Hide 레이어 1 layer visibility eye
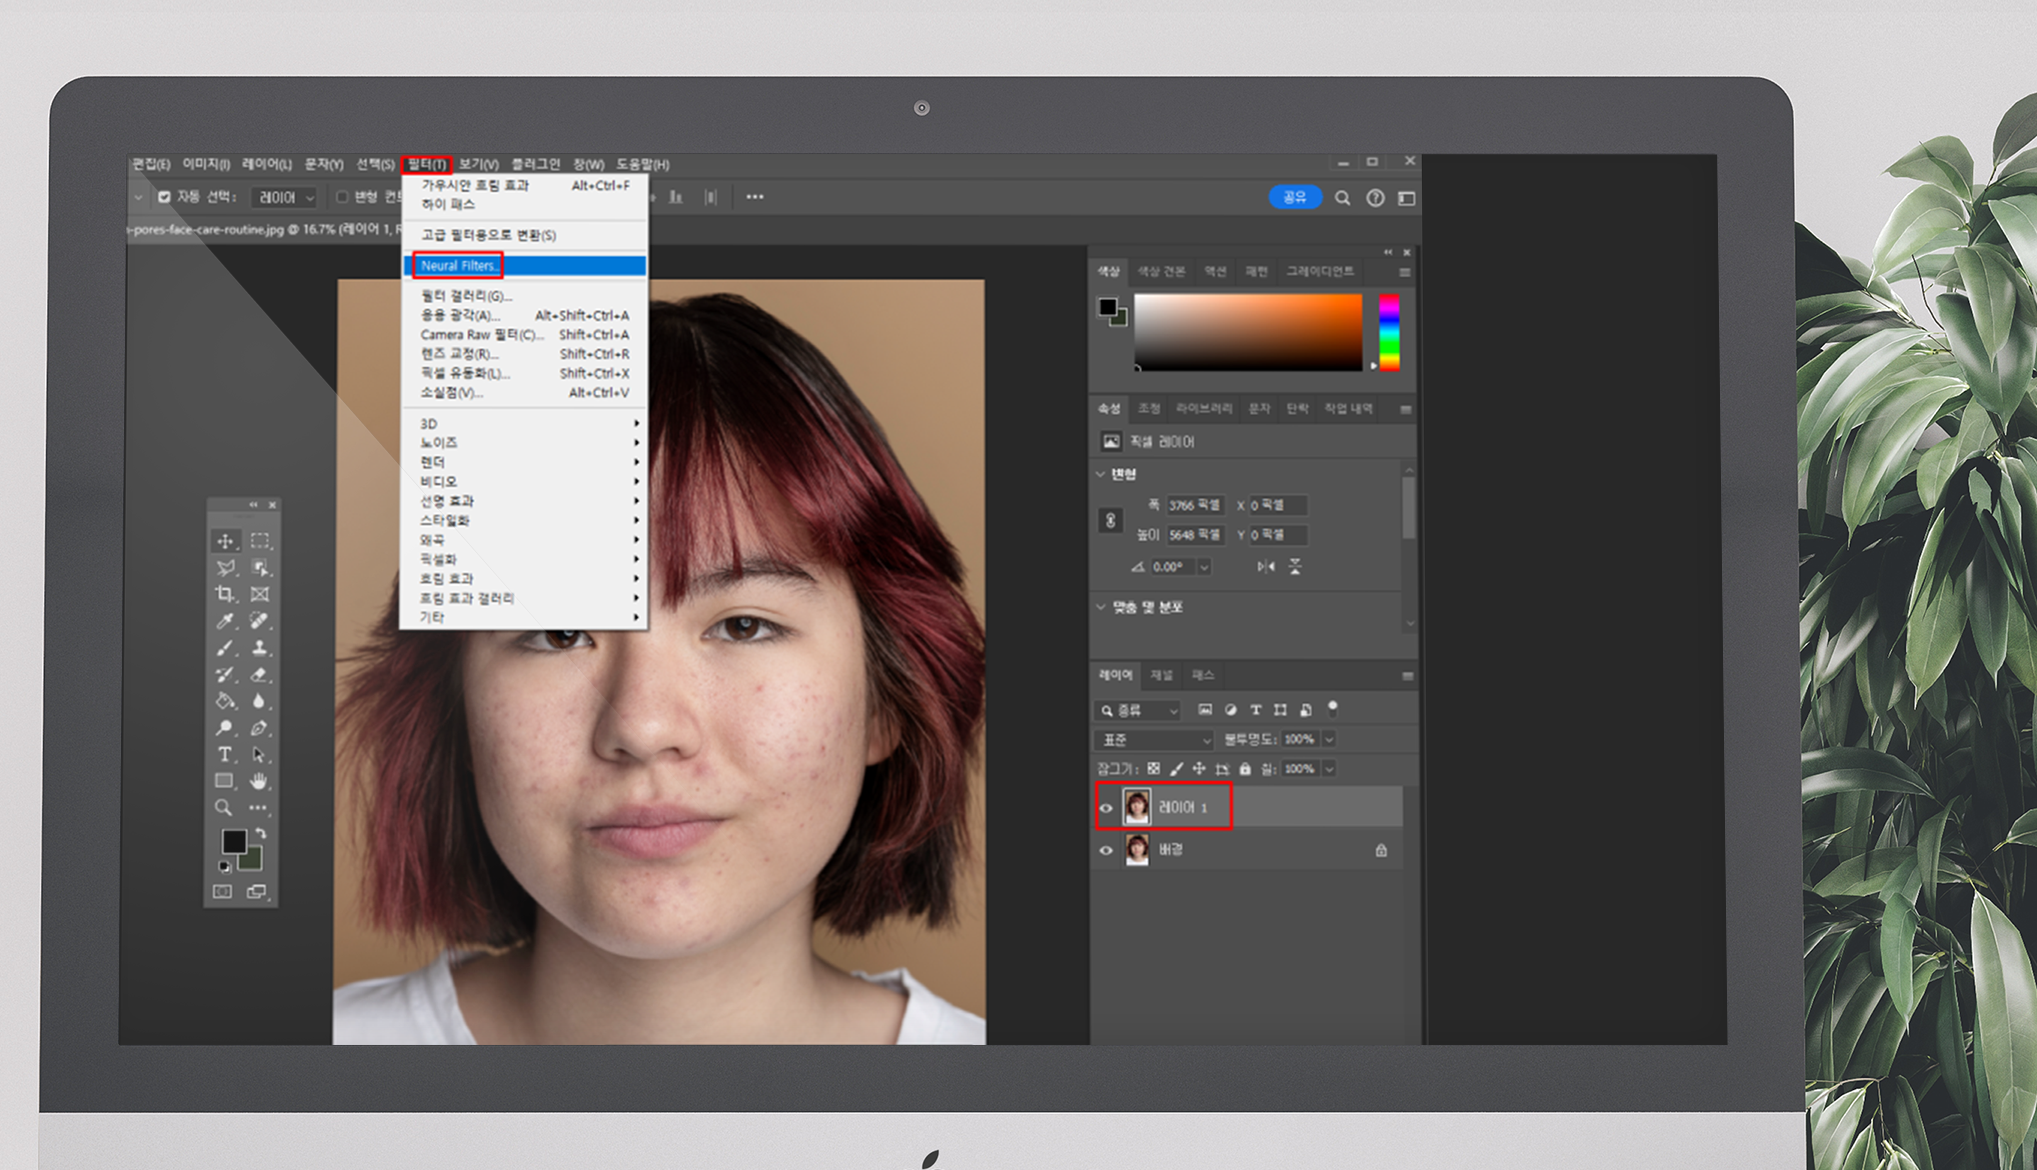 pyautogui.click(x=1106, y=808)
